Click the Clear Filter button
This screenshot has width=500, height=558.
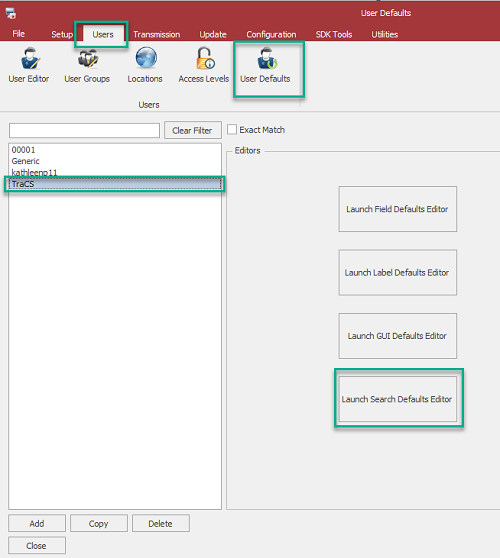(x=193, y=130)
